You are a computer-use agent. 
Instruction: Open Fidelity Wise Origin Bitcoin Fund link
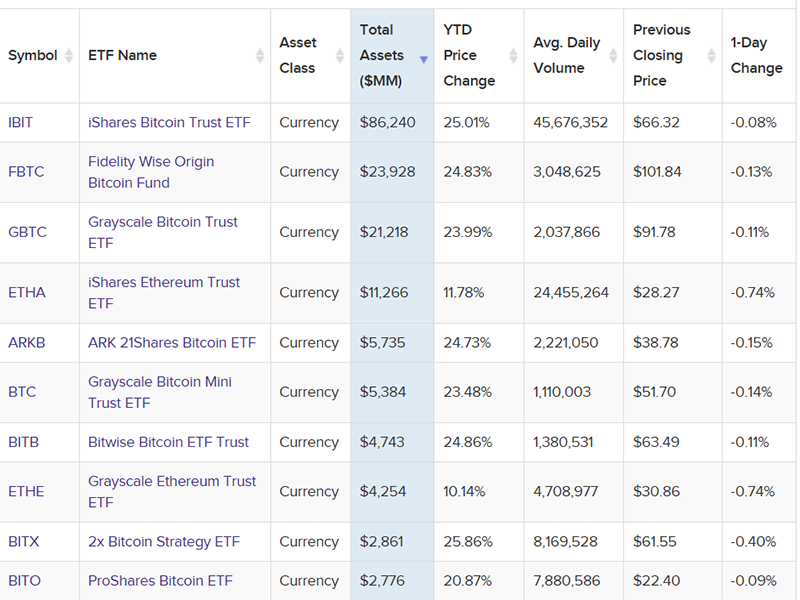point(151,172)
